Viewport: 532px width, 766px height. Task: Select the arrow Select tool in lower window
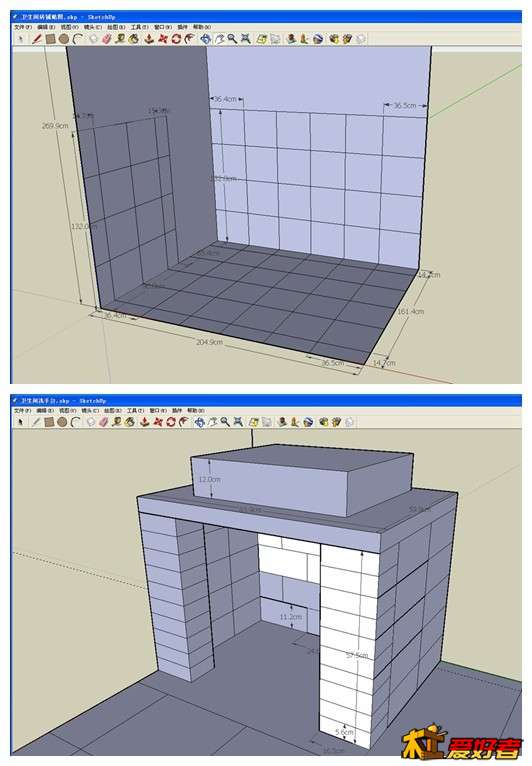(20, 422)
